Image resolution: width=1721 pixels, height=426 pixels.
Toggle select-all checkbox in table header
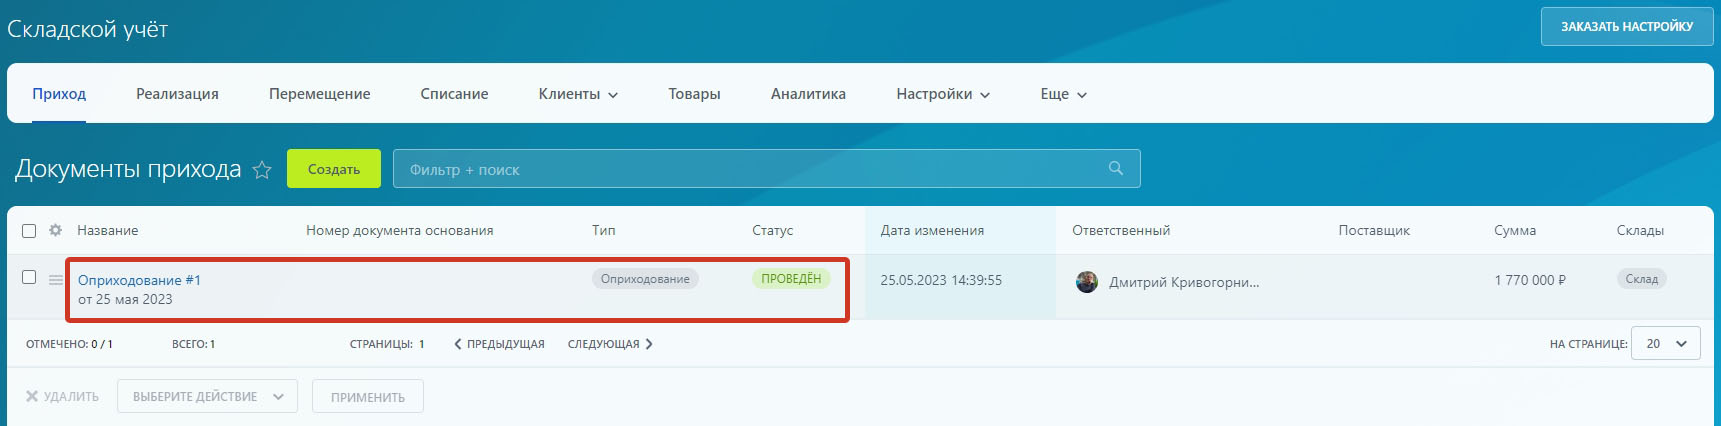29,231
